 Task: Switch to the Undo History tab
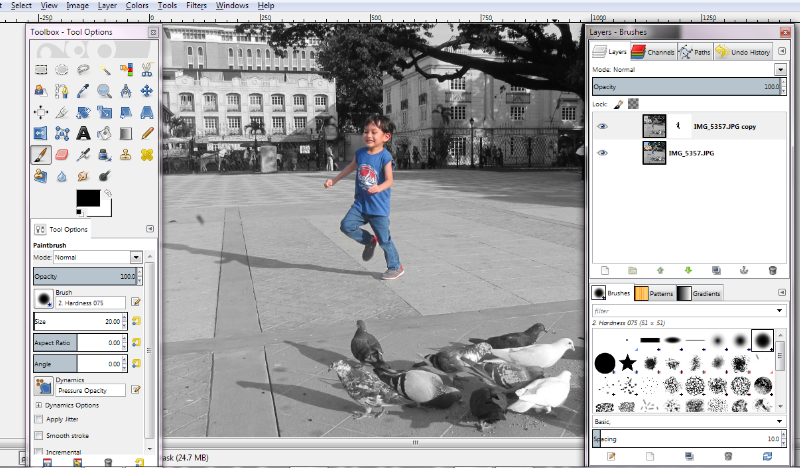(x=743, y=52)
